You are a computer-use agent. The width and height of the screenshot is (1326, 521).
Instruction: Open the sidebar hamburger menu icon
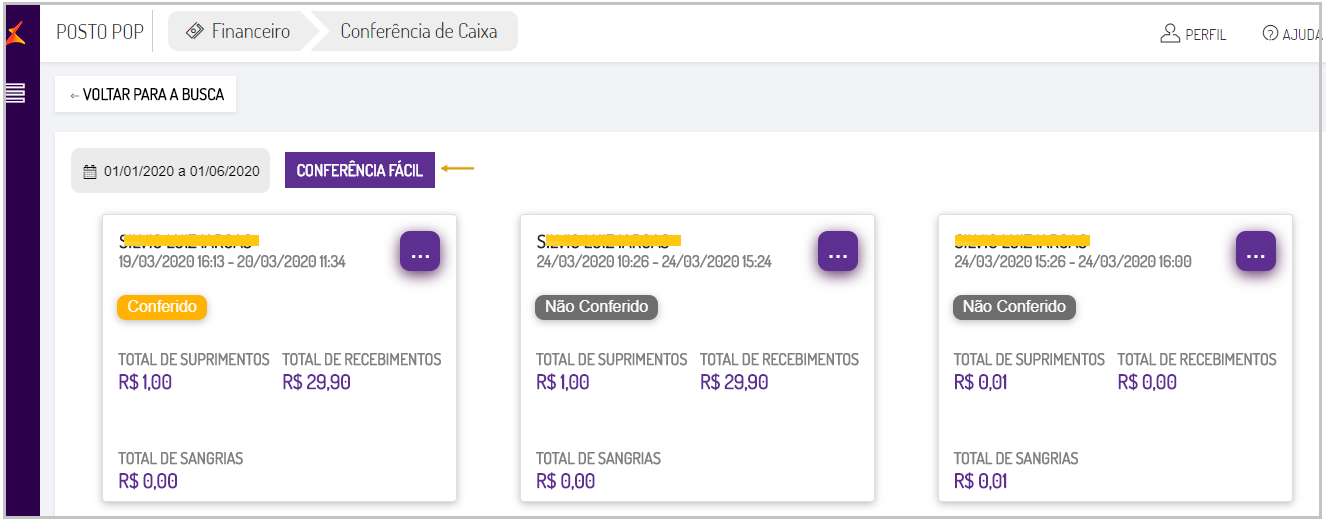pos(15,94)
